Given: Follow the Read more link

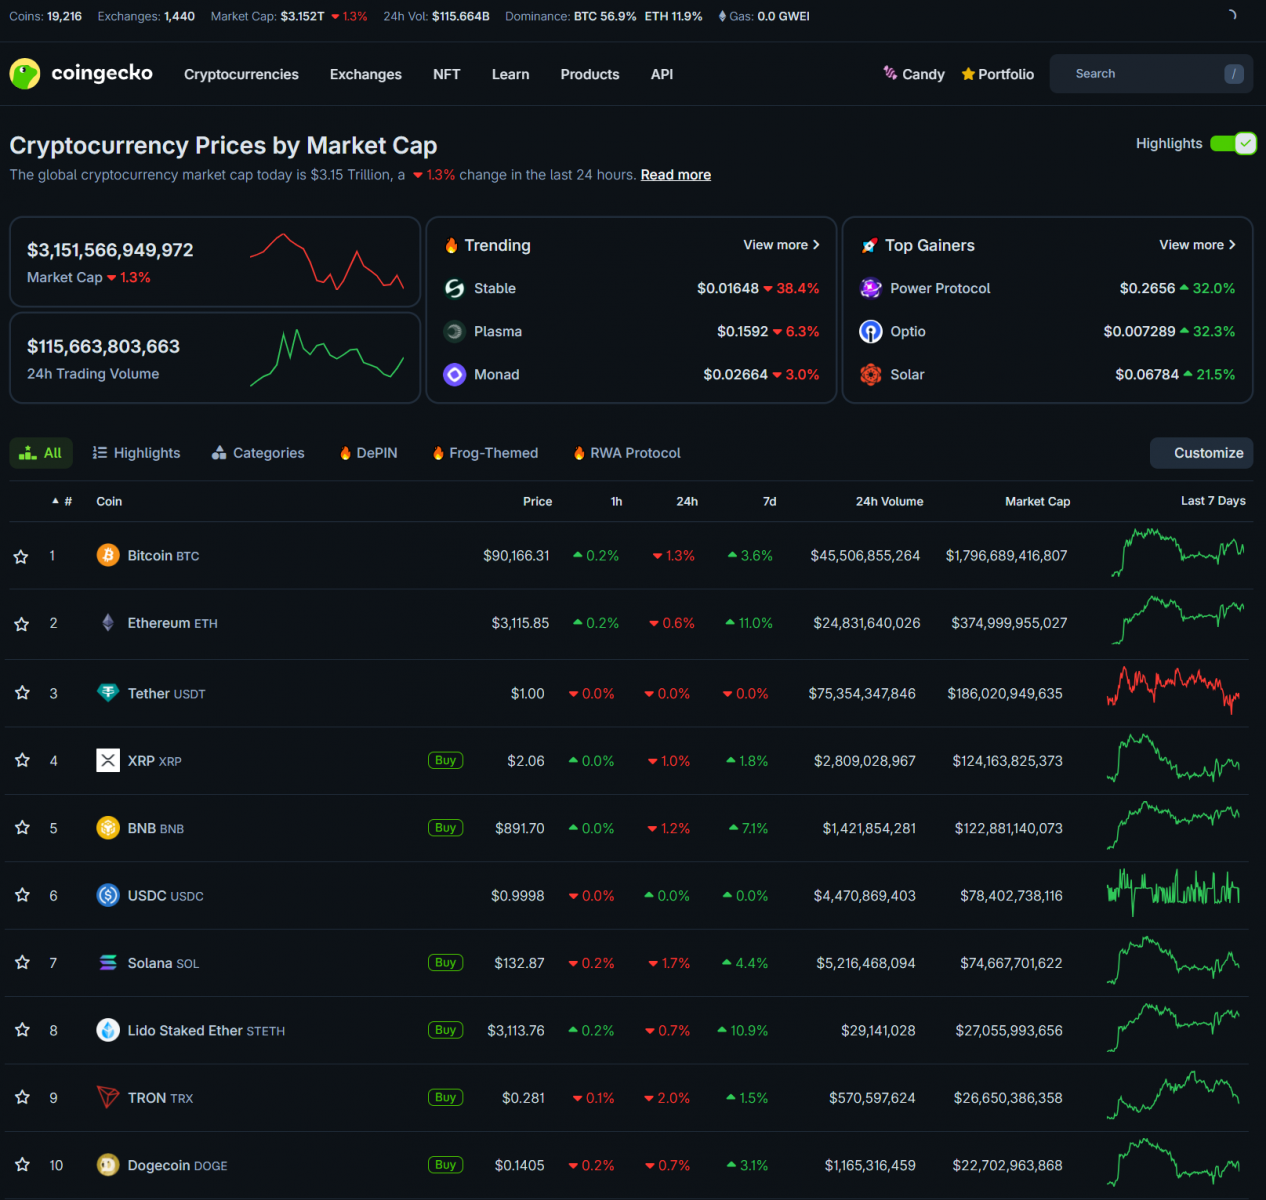Looking at the screenshot, I should tap(675, 175).
